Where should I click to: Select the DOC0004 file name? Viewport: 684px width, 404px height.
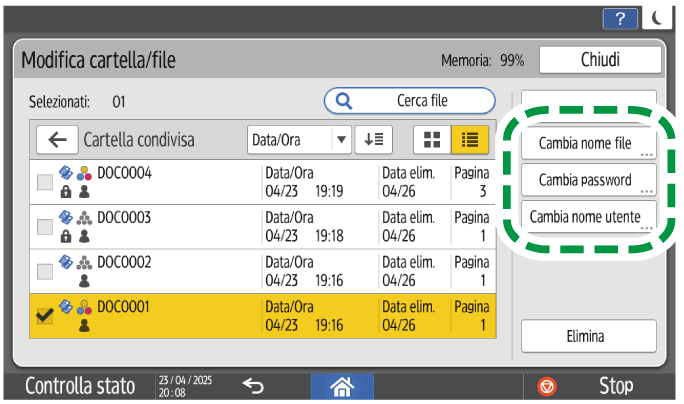pos(124,173)
